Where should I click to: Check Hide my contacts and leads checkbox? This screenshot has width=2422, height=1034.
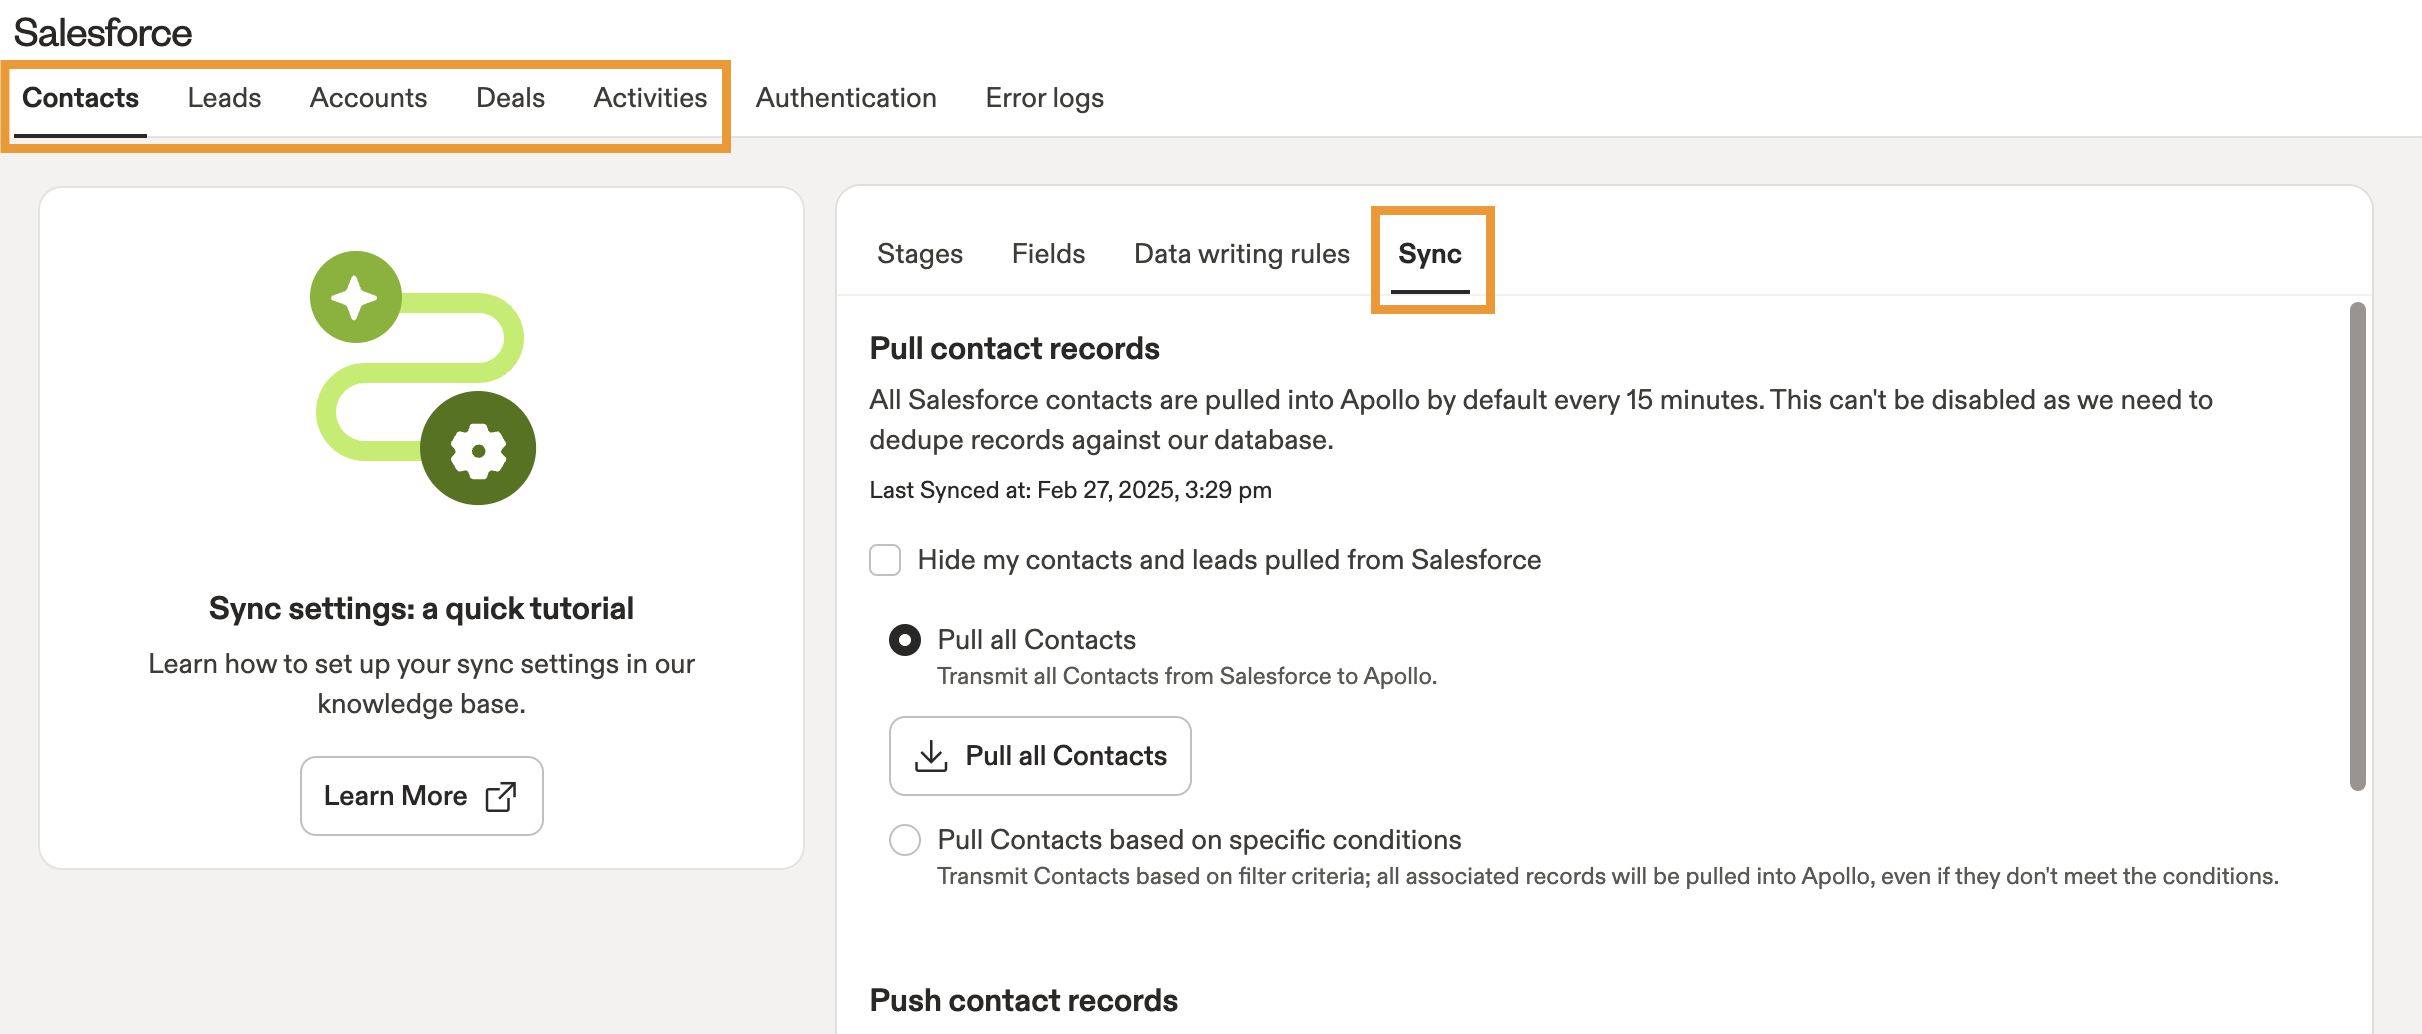[x=885, y=560]
